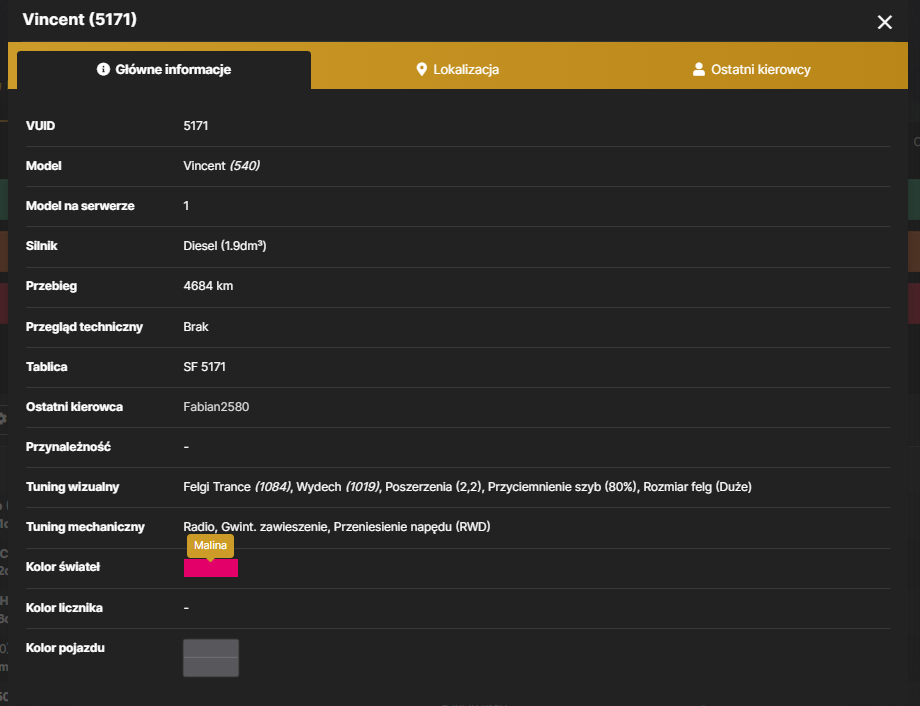The width and height of the screenshot is (920, 706).
Task: Select the VUID value 5171
Action: click(195, 126)
